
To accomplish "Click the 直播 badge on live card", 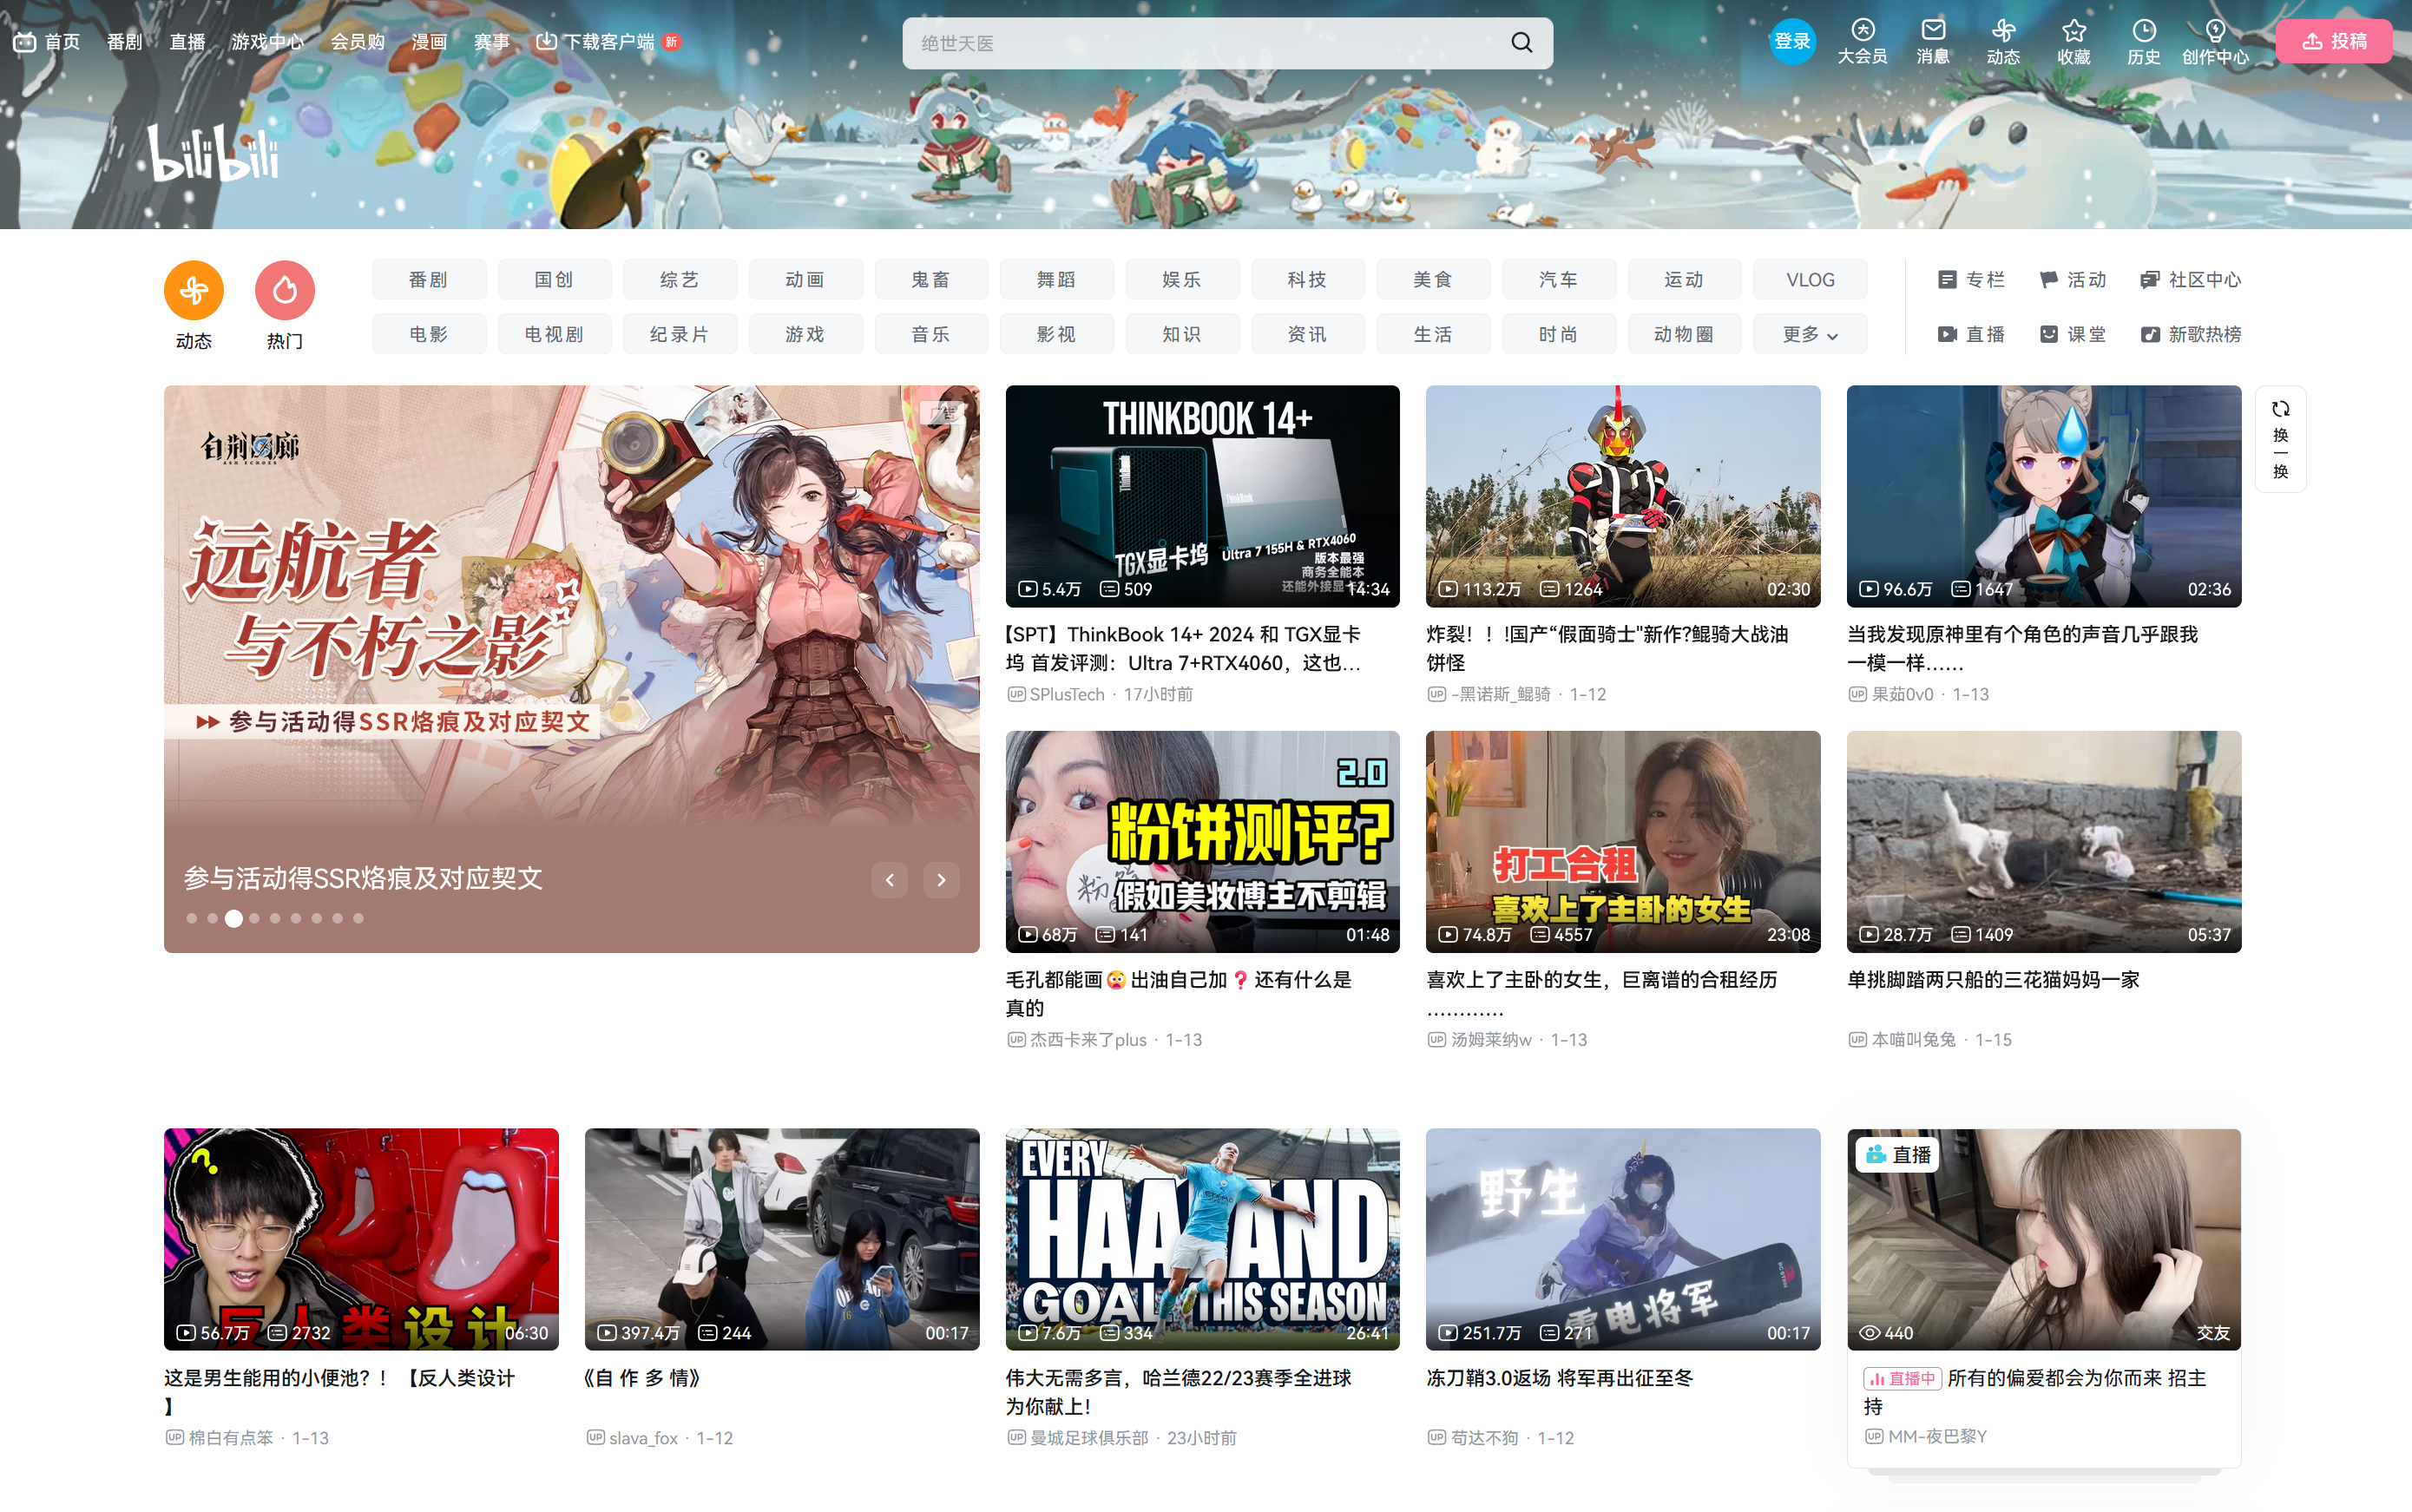I will point(1897,1155).
